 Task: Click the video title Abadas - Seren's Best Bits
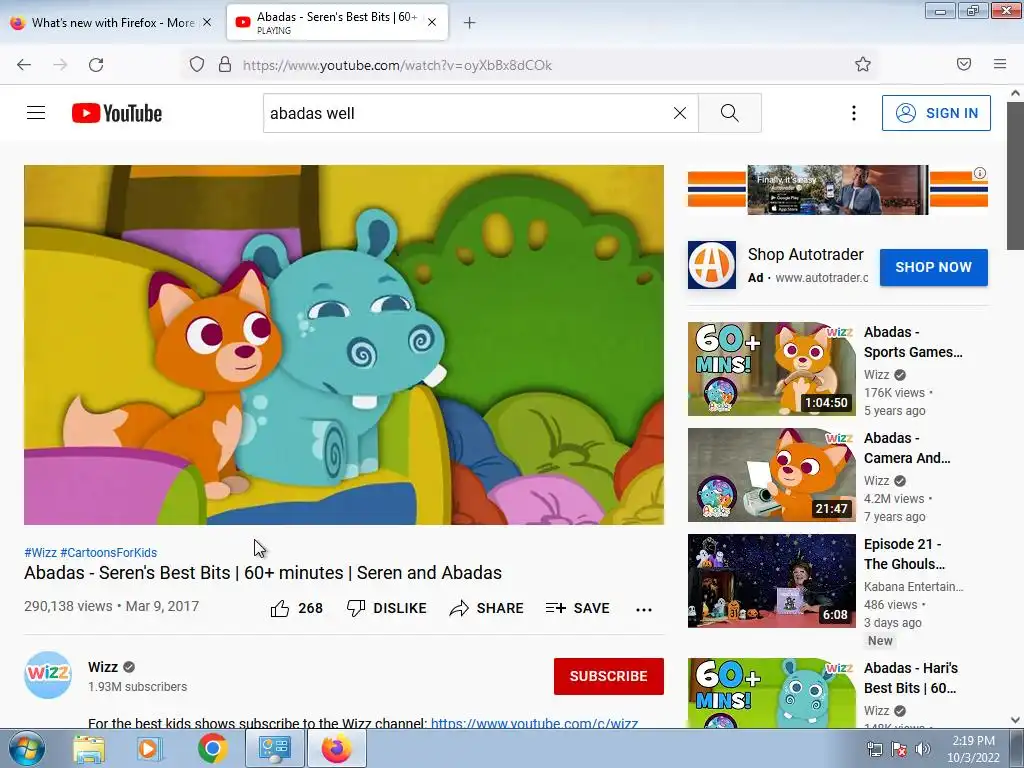[263, 573]
